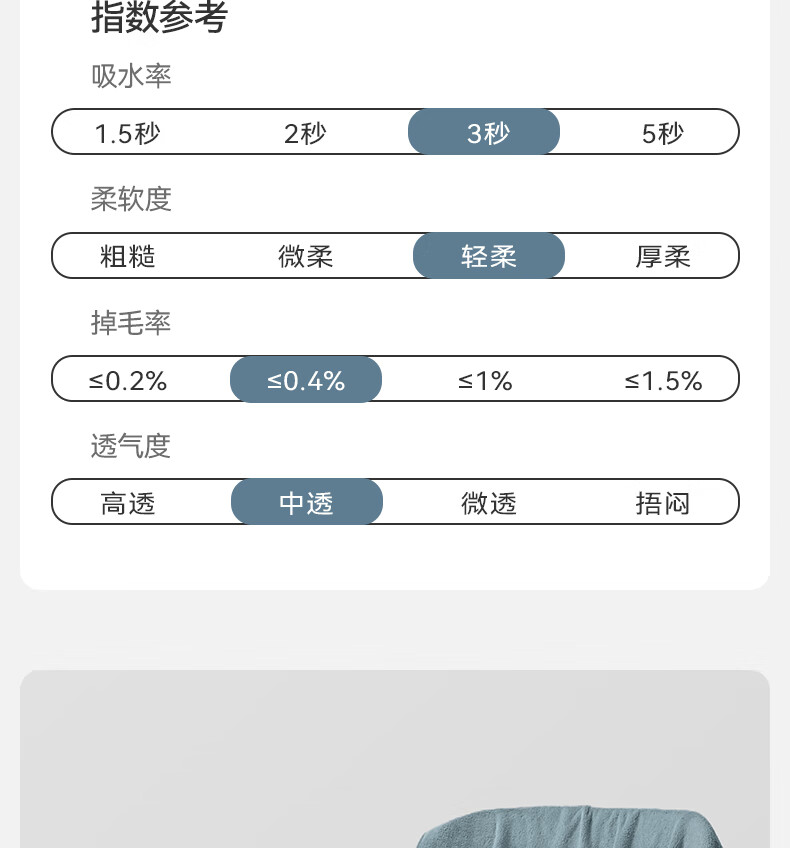Click the highlighted 中透 breathability option
Viewport: 790px width, 848px height.
coord(307,501)
